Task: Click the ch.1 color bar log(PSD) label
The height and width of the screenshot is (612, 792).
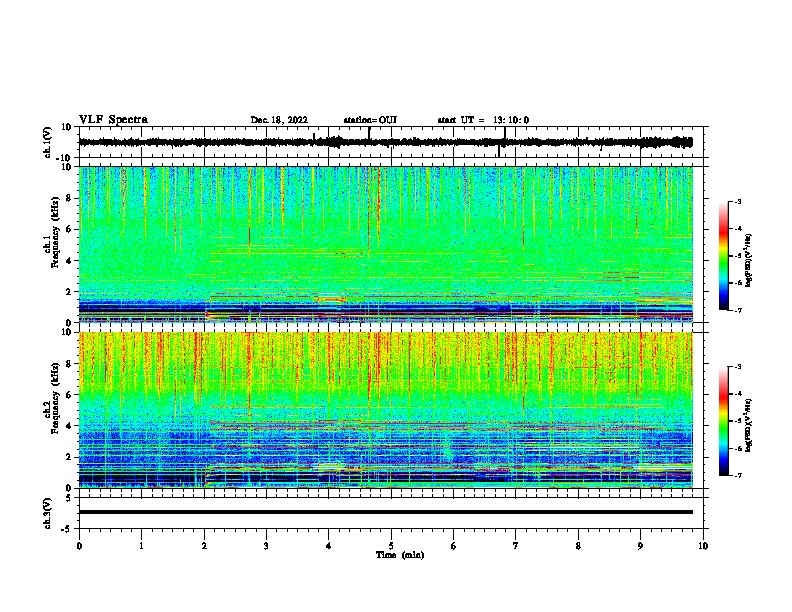Action: pyautogui.click(x=749, y=261)
